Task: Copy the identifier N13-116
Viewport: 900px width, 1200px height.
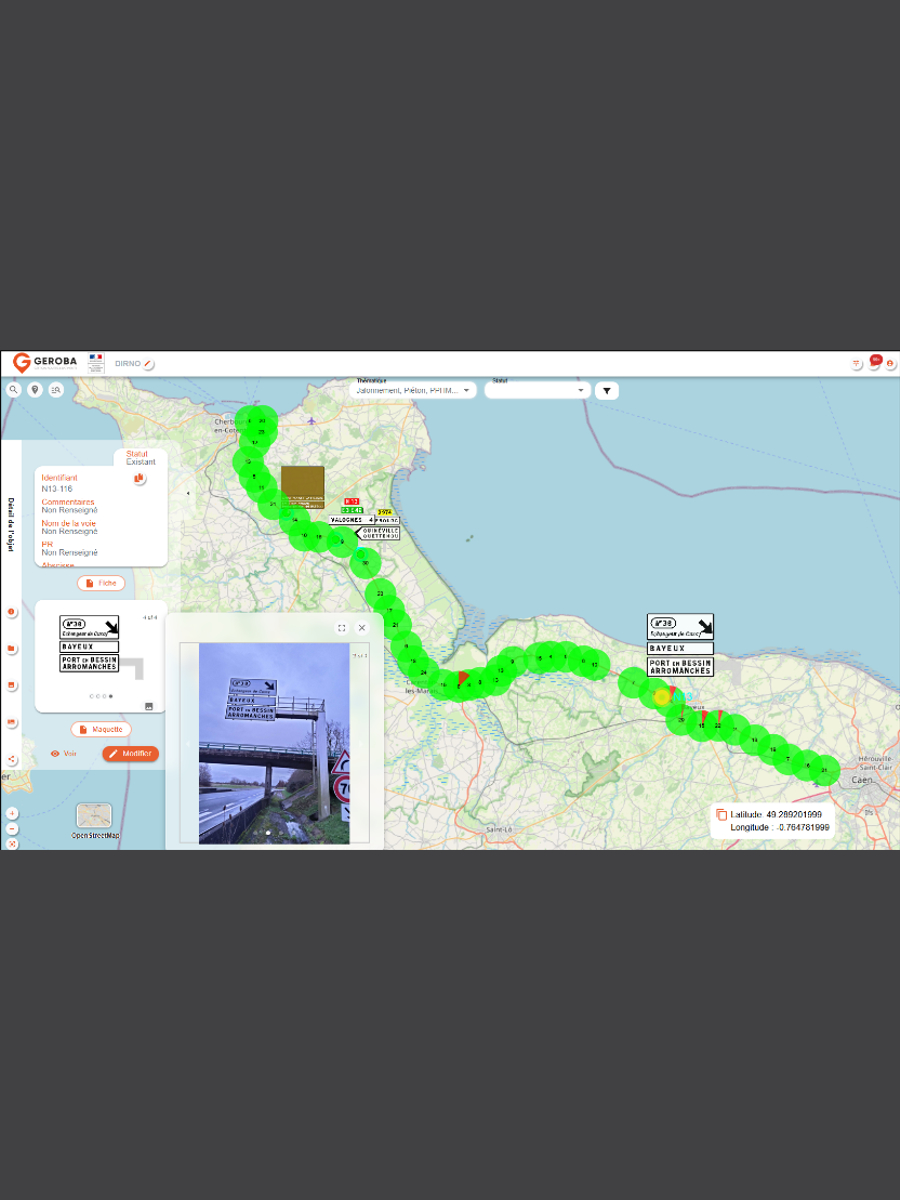Action: tap(139, 479)
